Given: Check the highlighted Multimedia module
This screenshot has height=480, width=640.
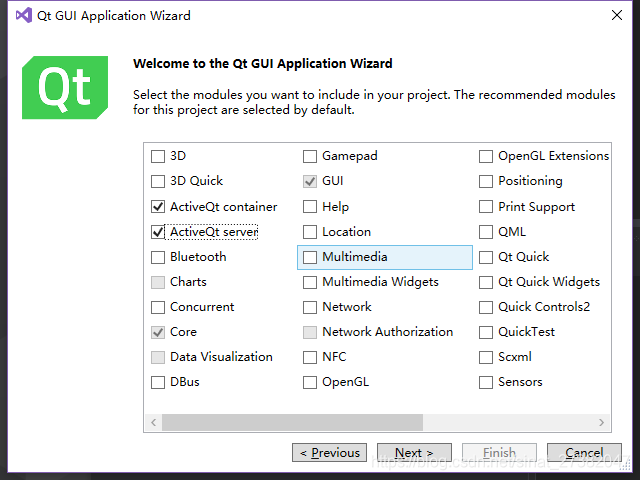Looking at the screenshot, I should pos(310,257).
